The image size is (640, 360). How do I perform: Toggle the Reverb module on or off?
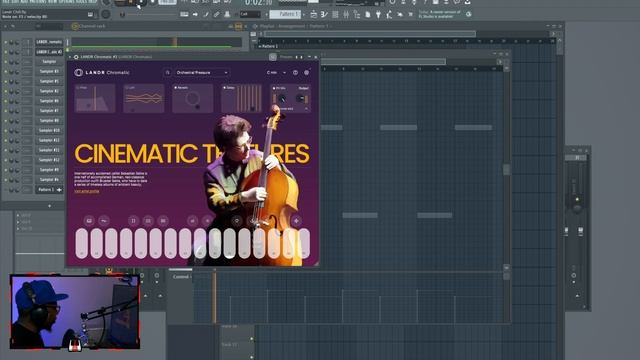coord(176,88)
